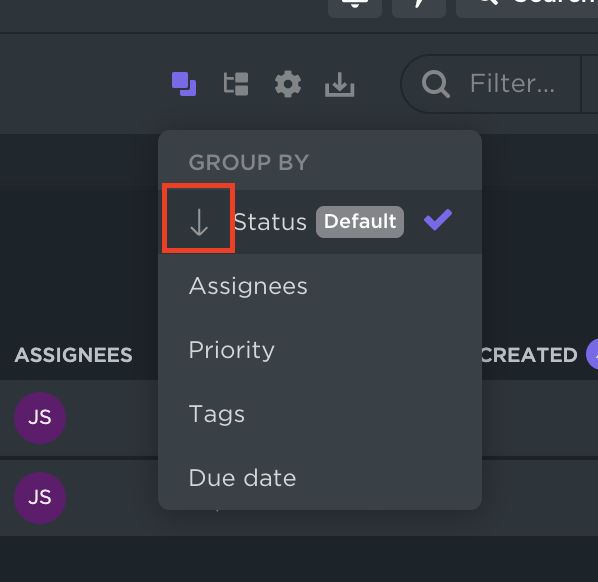This screenshot has height=582, width=598.
Task: Click the ASSIGNEES column header
Action: click(73, 355)
